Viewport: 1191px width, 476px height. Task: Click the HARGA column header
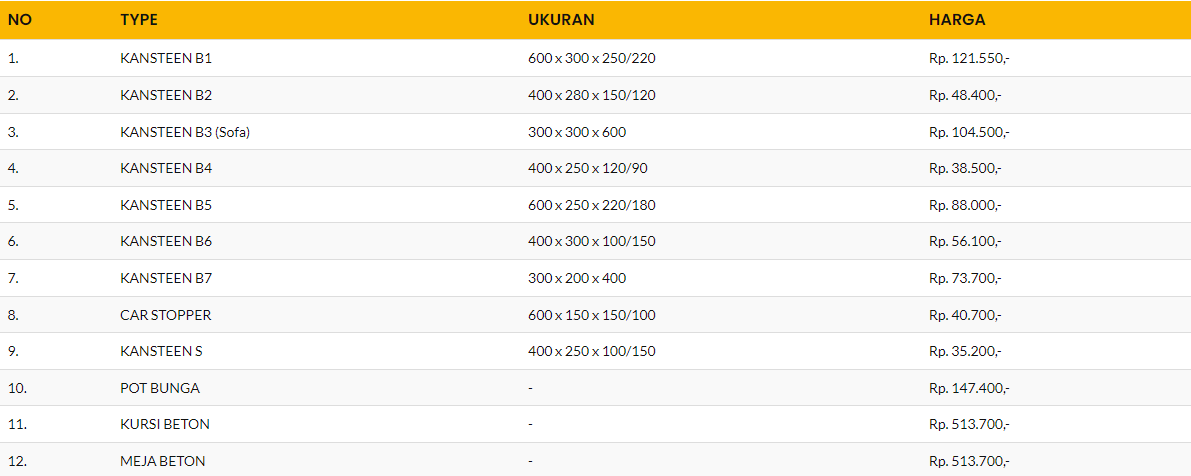click(957, 19)
